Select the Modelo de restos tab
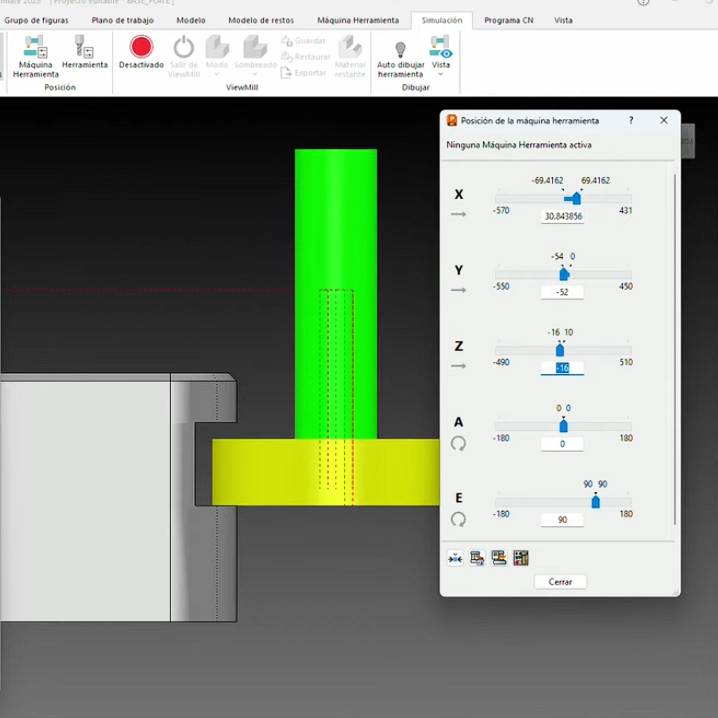Image resolution: width=718 pixels, height=718 pixels. click(261, 20)
